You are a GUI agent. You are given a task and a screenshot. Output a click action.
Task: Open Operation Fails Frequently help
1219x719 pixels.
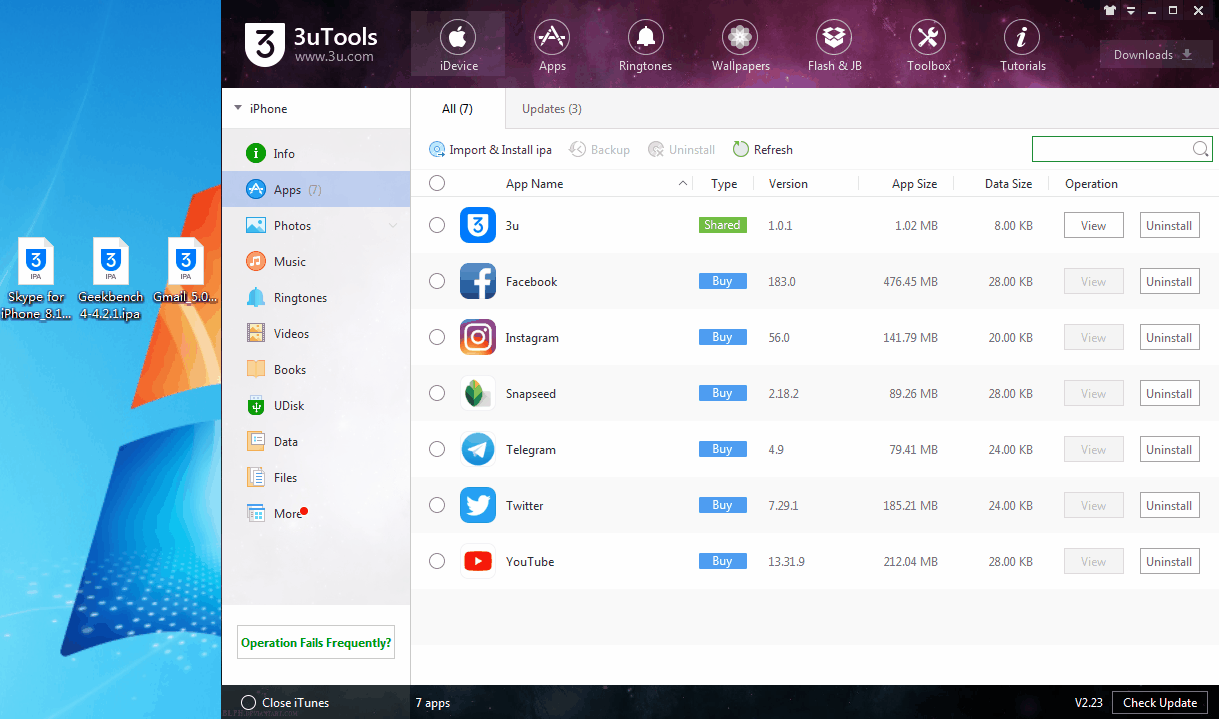(x=316, y=643)
